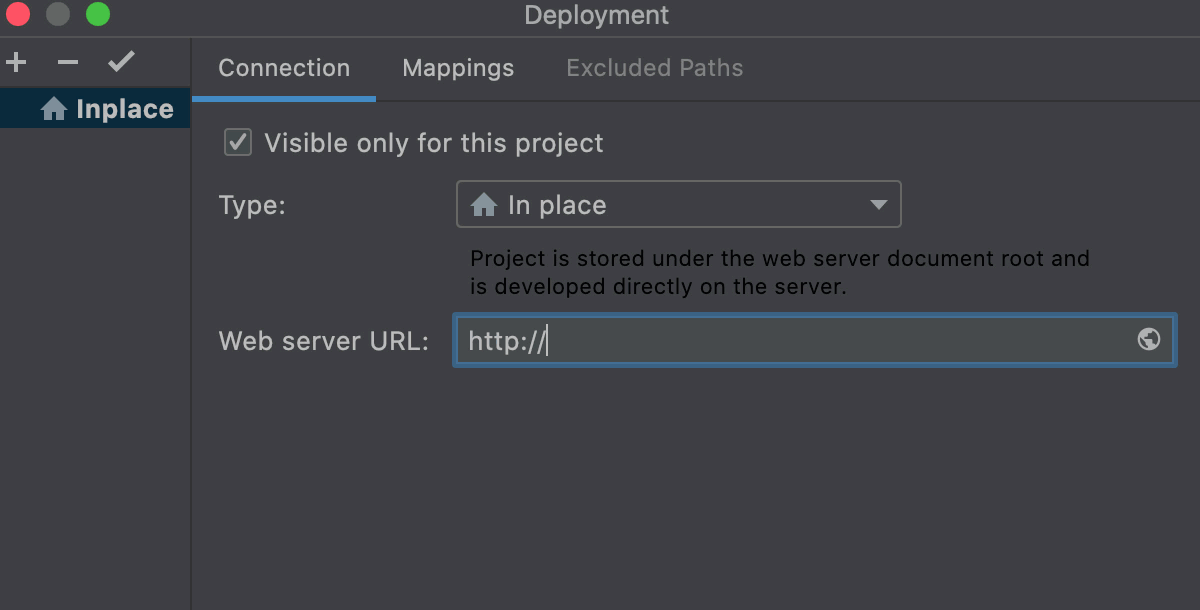This screenshot has height=610, width=1200.
Task: Select the Inplace server entry in the list
Action: [95, 109]
